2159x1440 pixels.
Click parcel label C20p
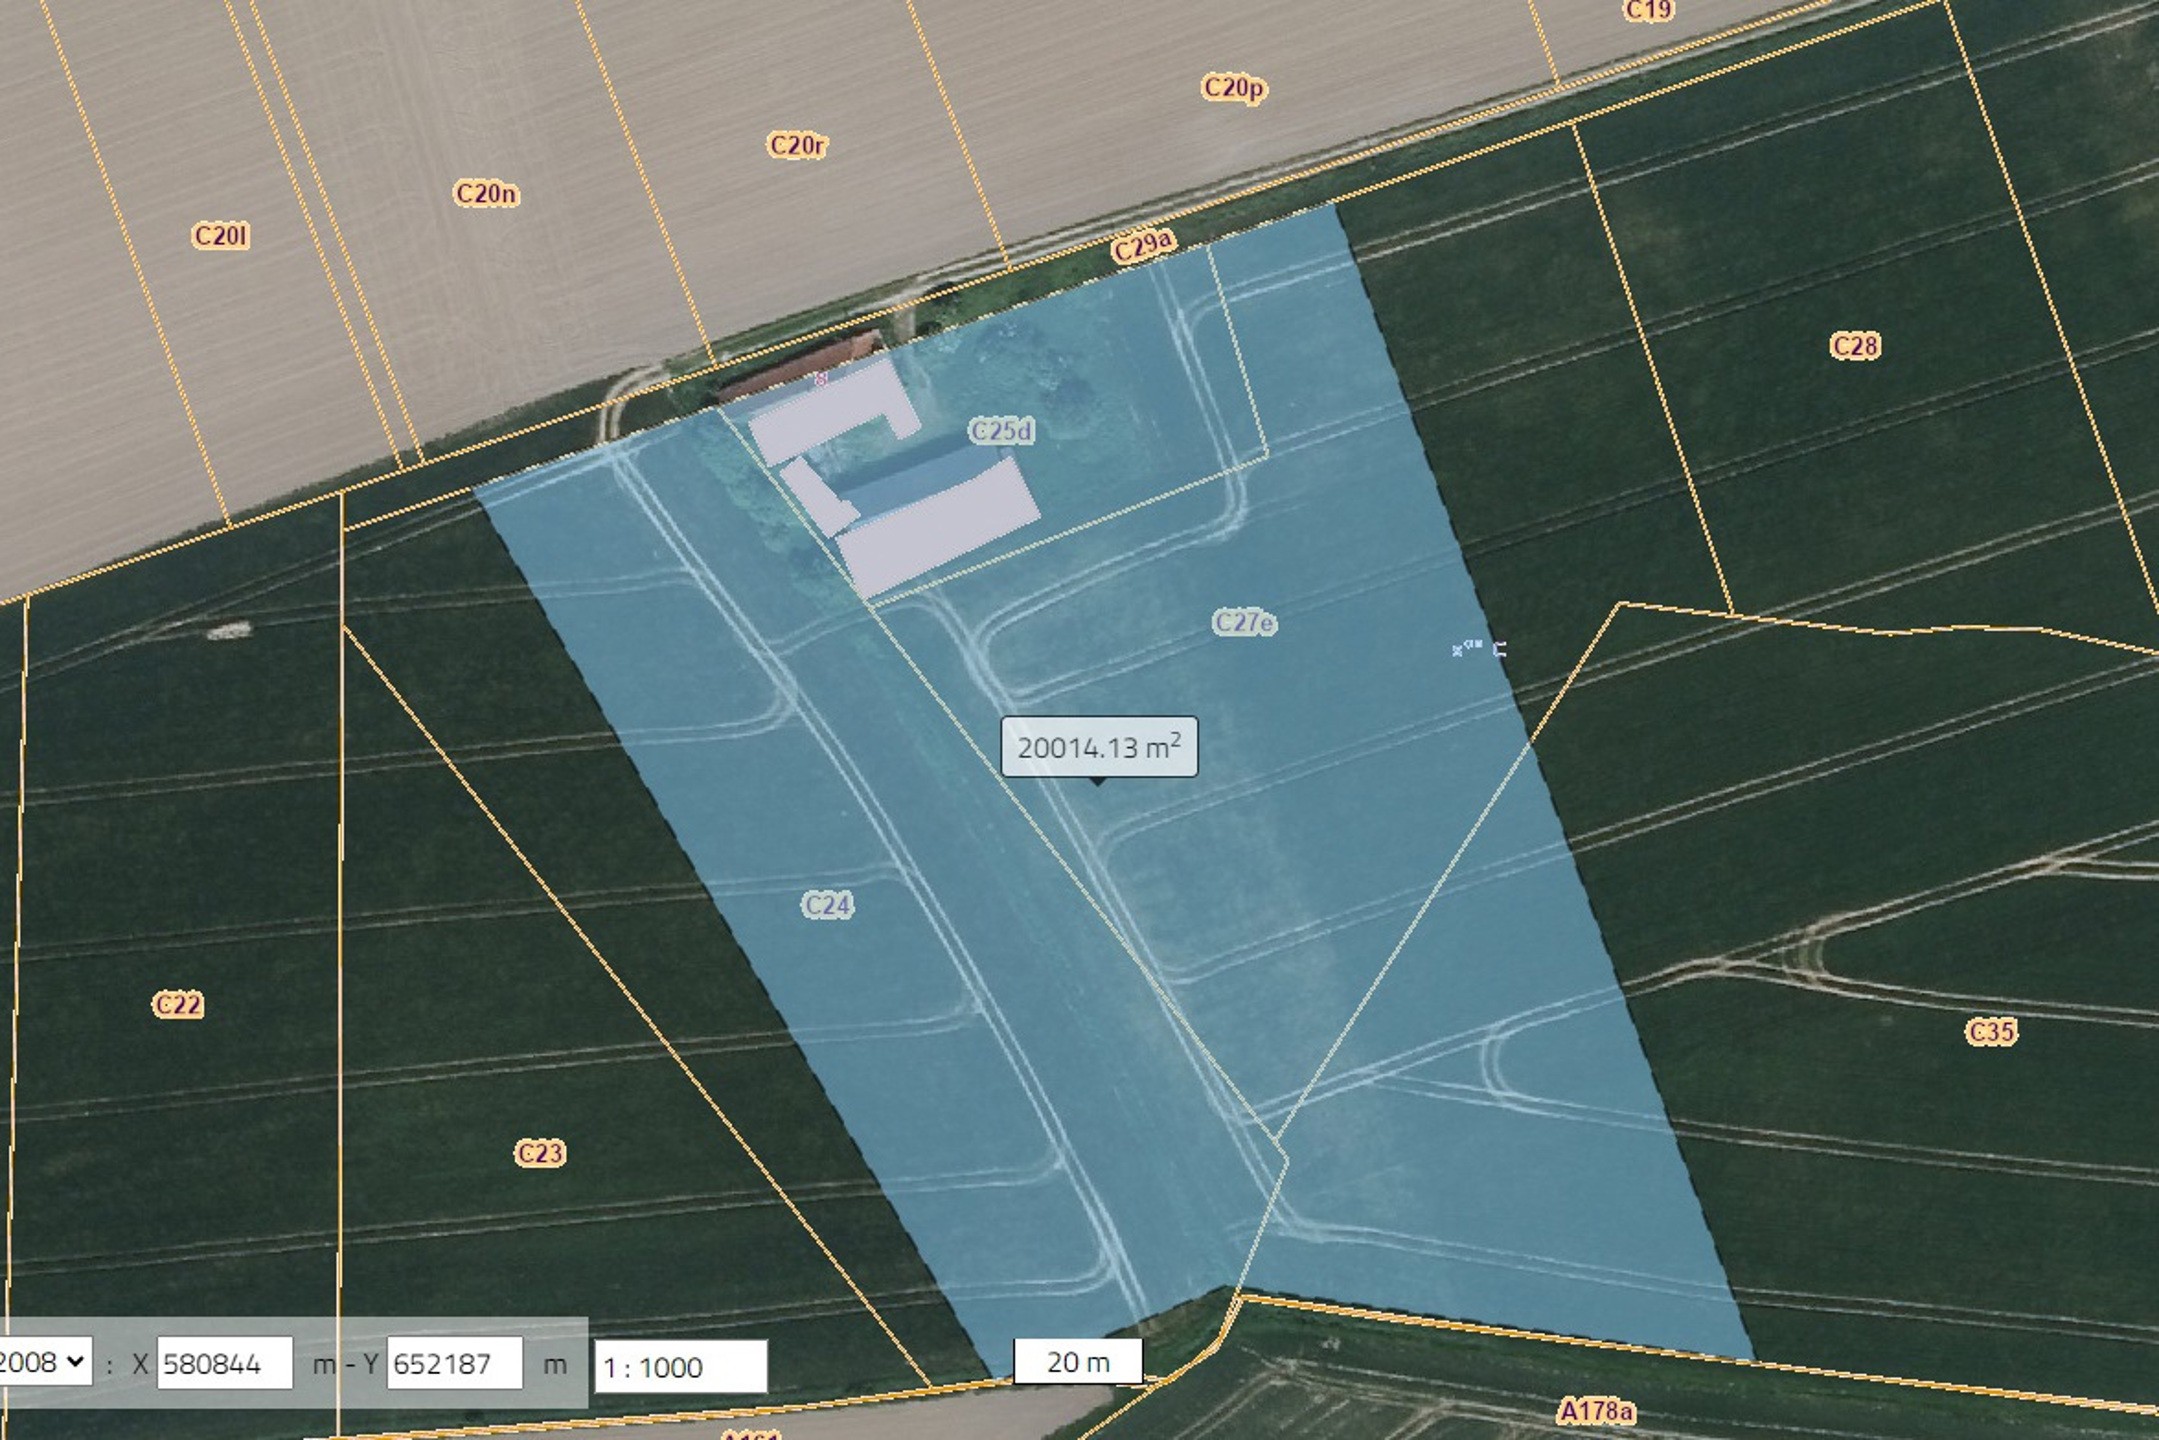tap(1233, 88)
